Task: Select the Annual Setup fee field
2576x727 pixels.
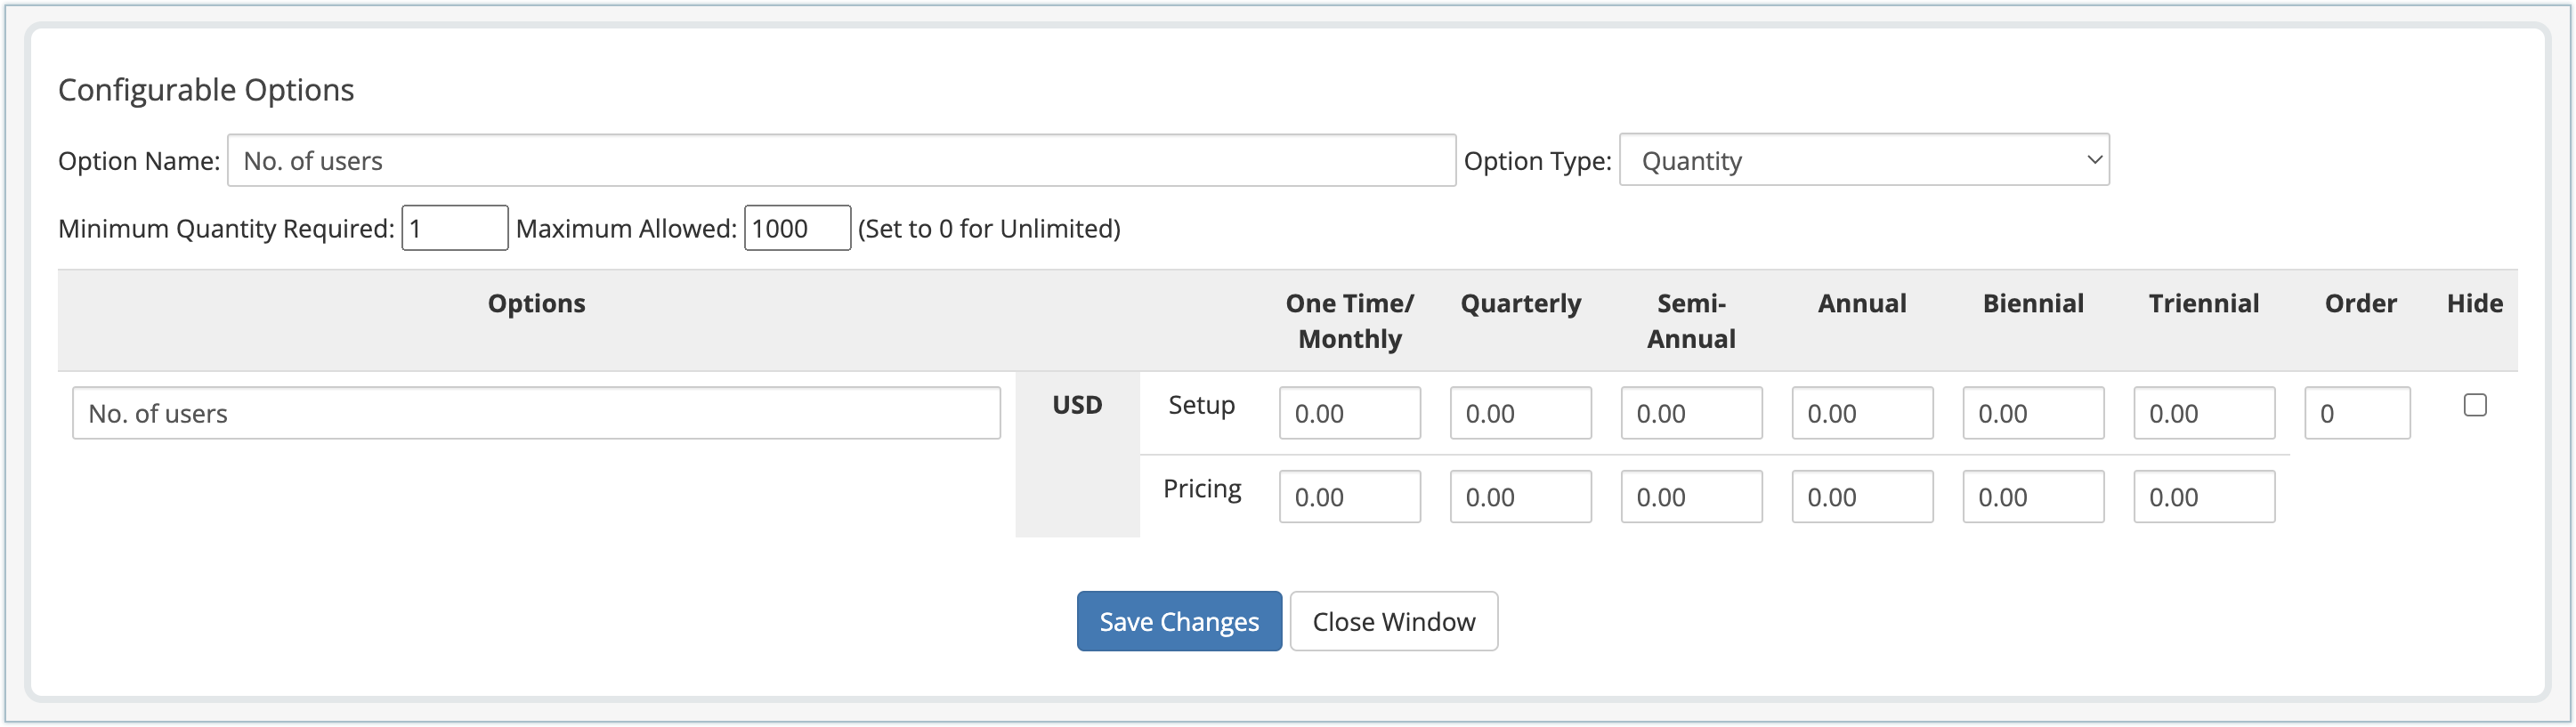Action: [x=1862, y=413]
